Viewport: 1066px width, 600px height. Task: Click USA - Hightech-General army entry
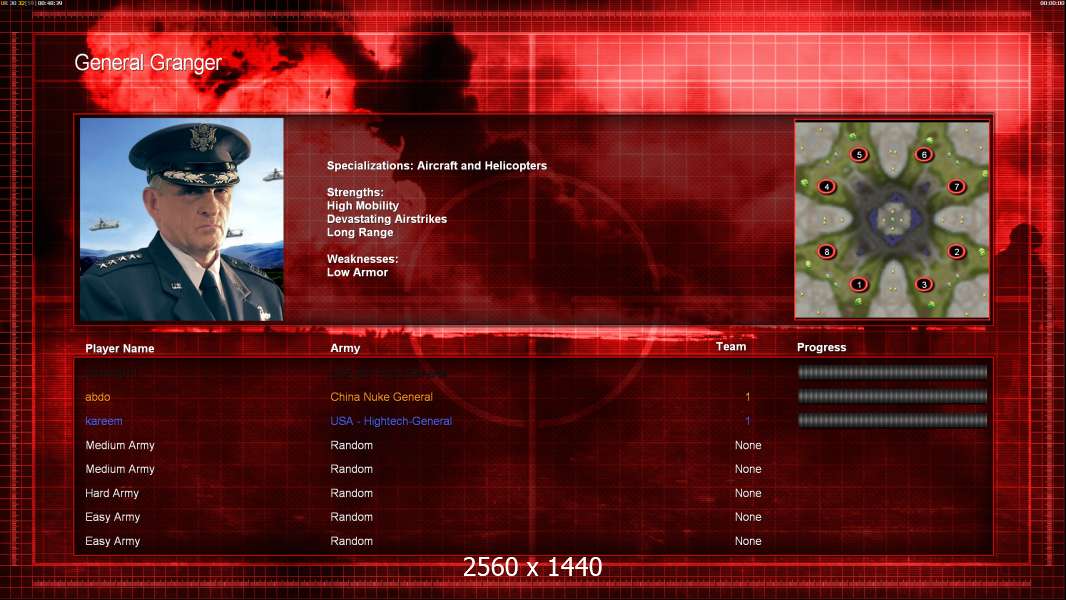coord(391,421)
